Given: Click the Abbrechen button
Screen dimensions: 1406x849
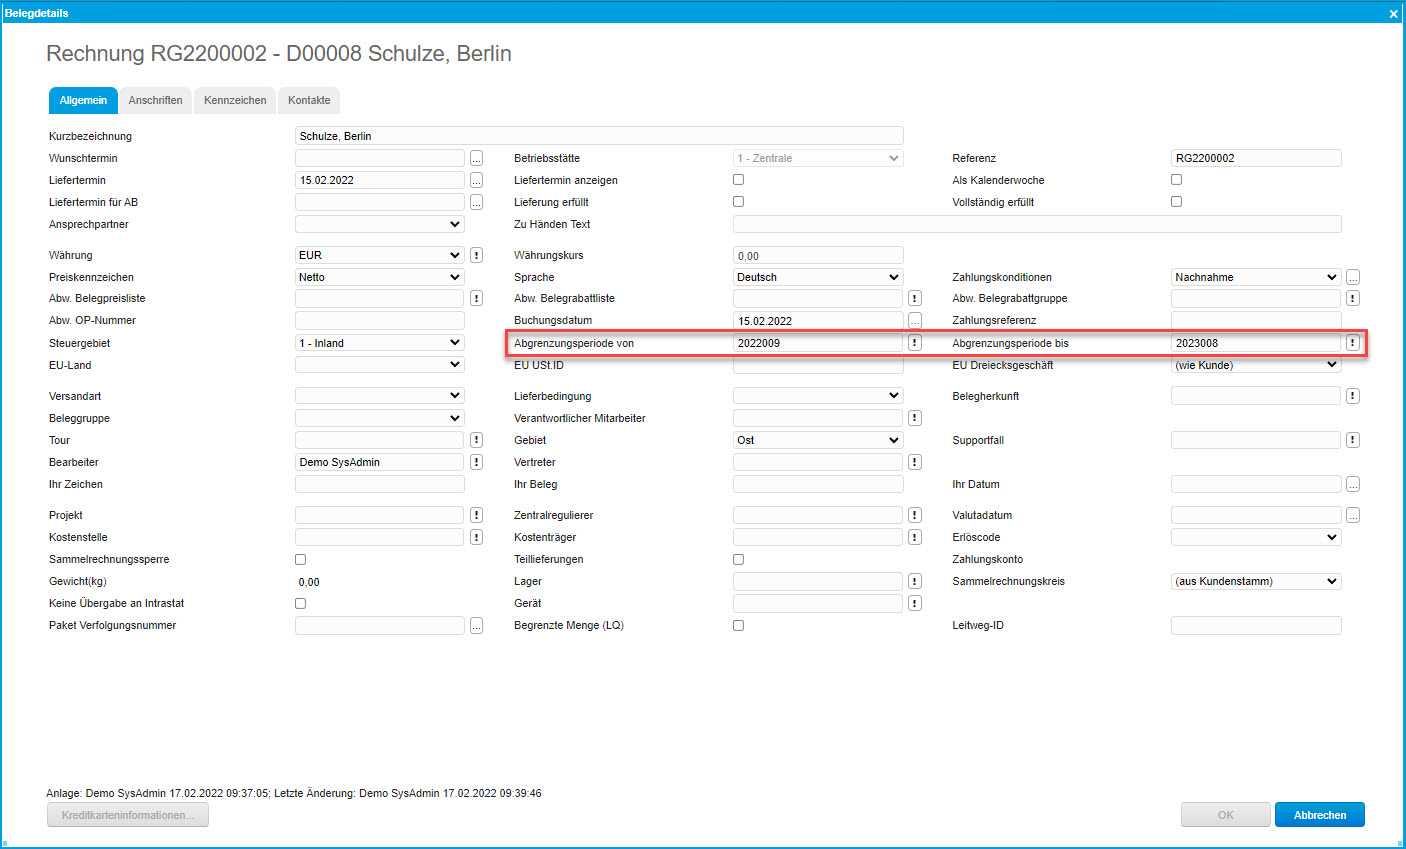Looking at the screenshot, I should point(1320,815).
